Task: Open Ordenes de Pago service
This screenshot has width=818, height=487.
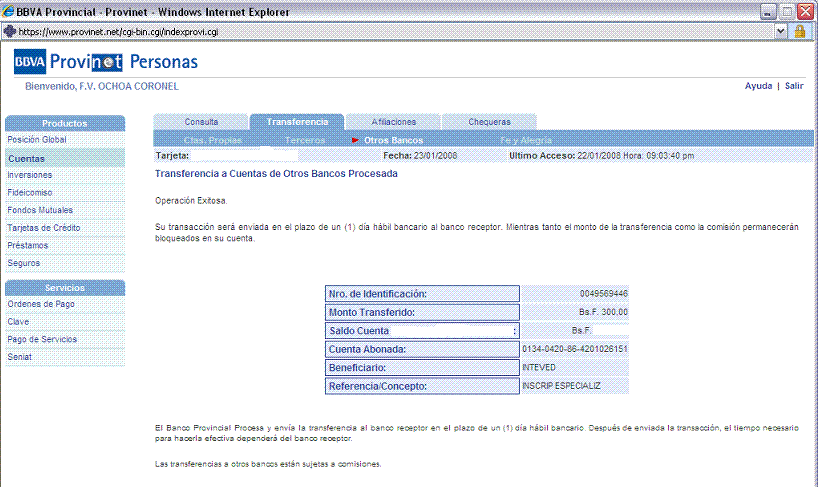Action: click(x=41, y=304)
